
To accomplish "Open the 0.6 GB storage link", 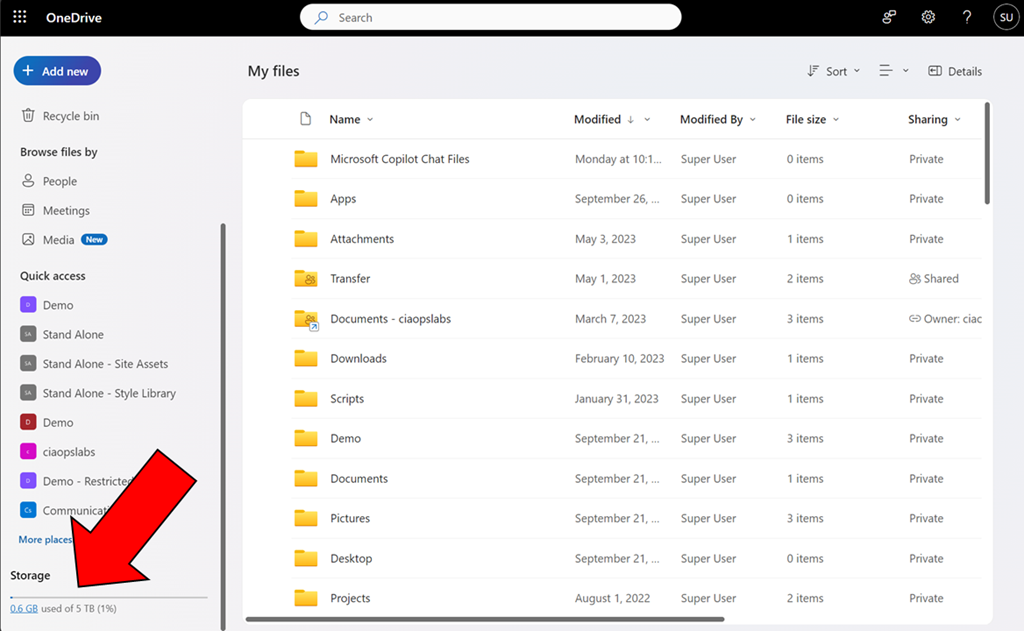I will (24, 608).
